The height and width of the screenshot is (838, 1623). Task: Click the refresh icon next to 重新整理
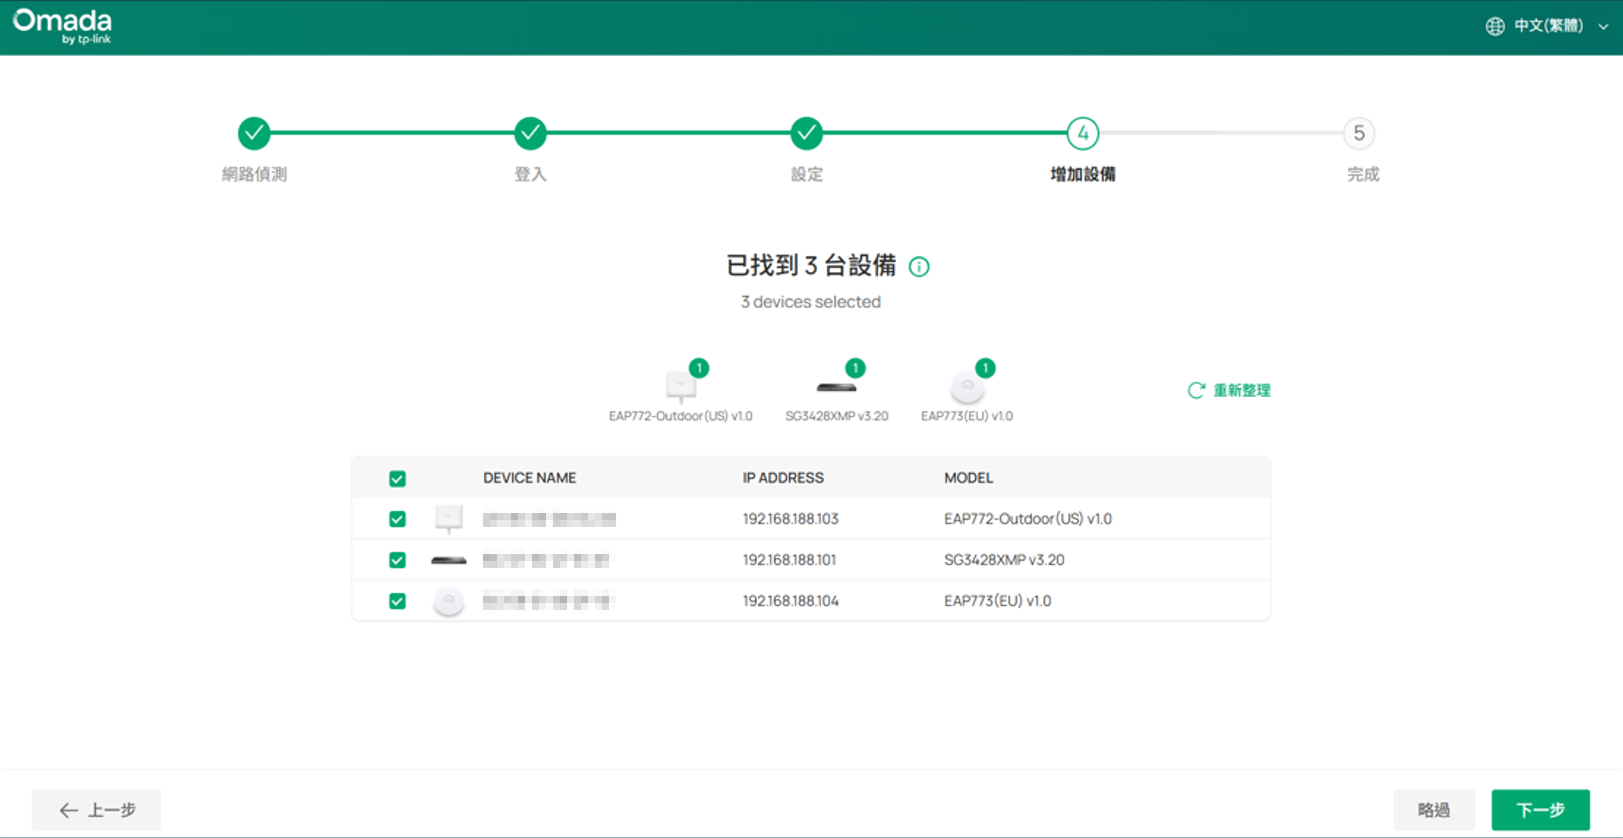pos(1196,390)
